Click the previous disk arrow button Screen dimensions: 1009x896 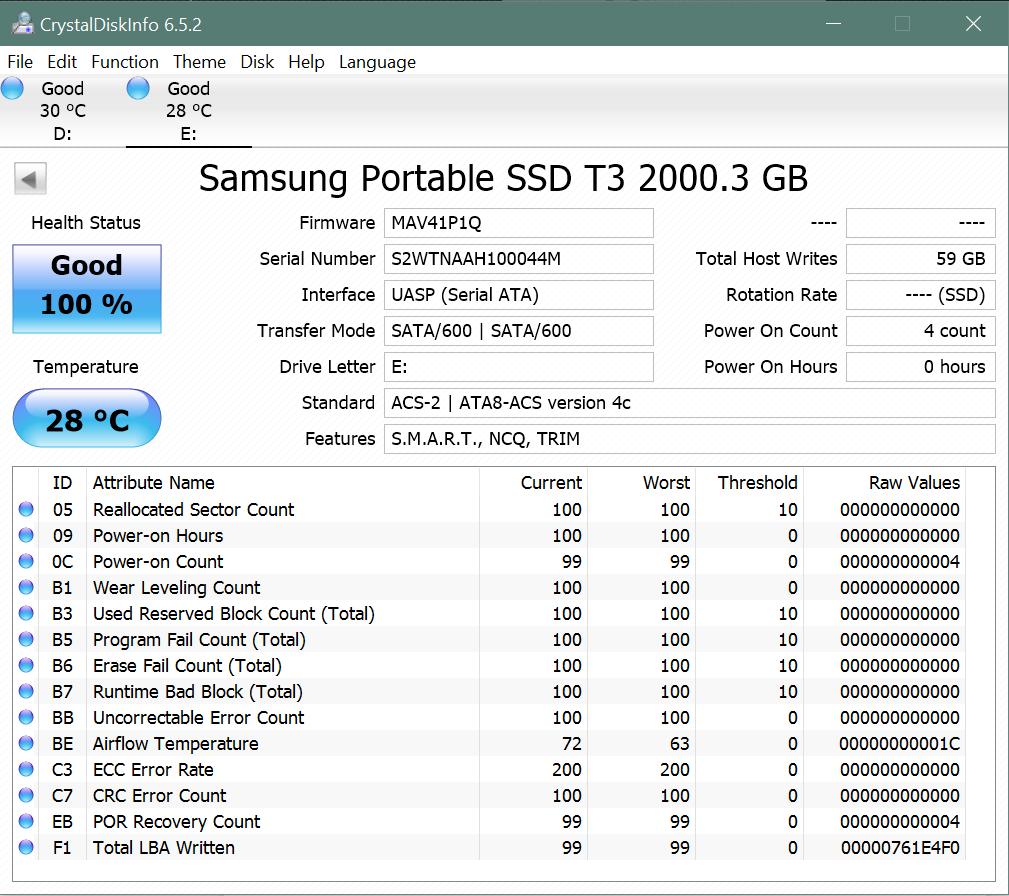pyautogui.click(x=30, y=180)
